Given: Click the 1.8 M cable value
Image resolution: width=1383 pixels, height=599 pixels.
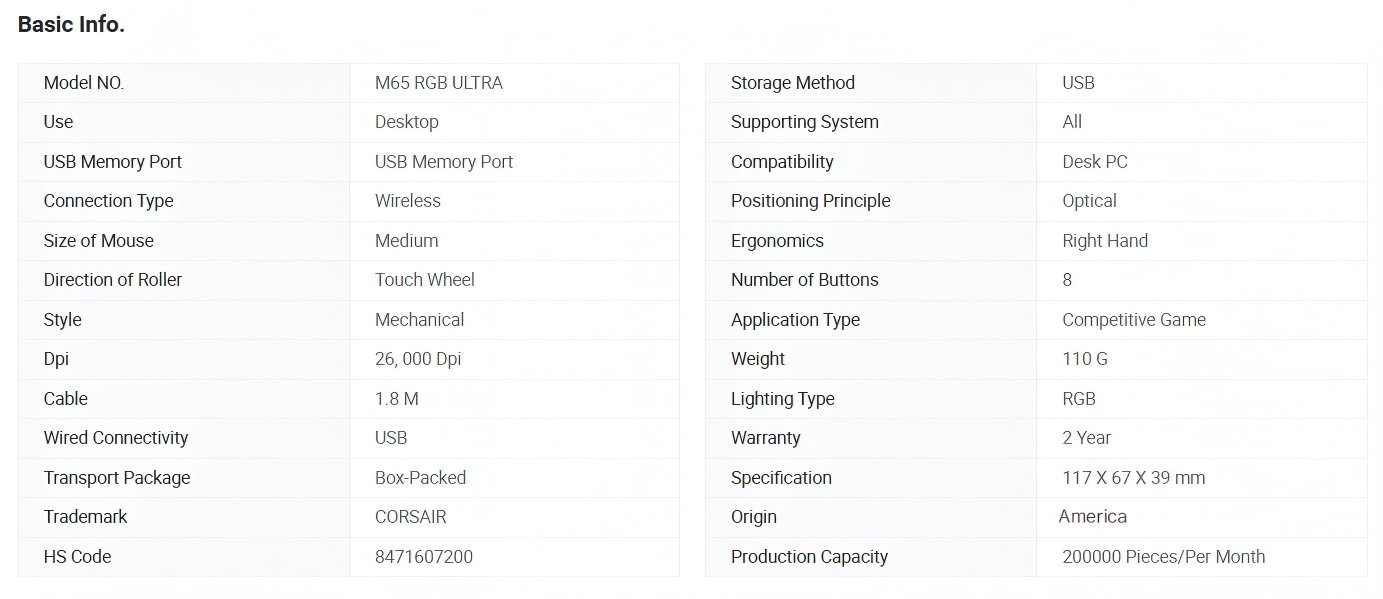Looking at the screenshot, I should (396, 399).
